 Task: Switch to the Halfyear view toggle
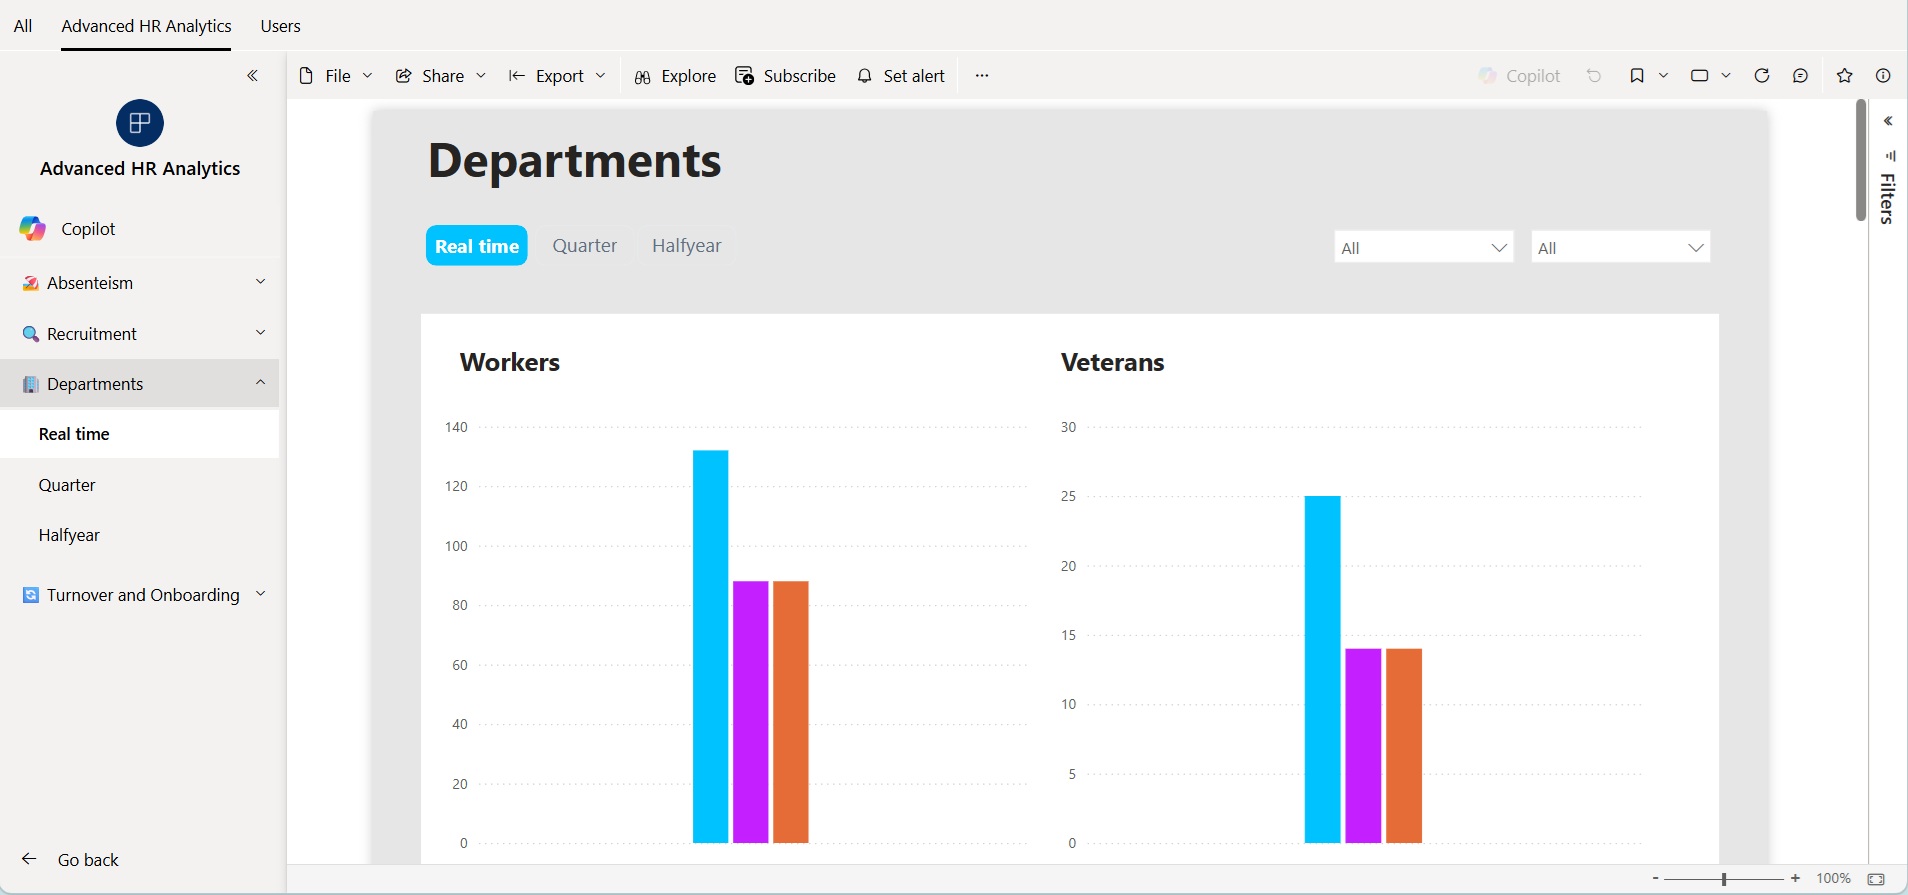pyautogui.click(x=686, y=246)
